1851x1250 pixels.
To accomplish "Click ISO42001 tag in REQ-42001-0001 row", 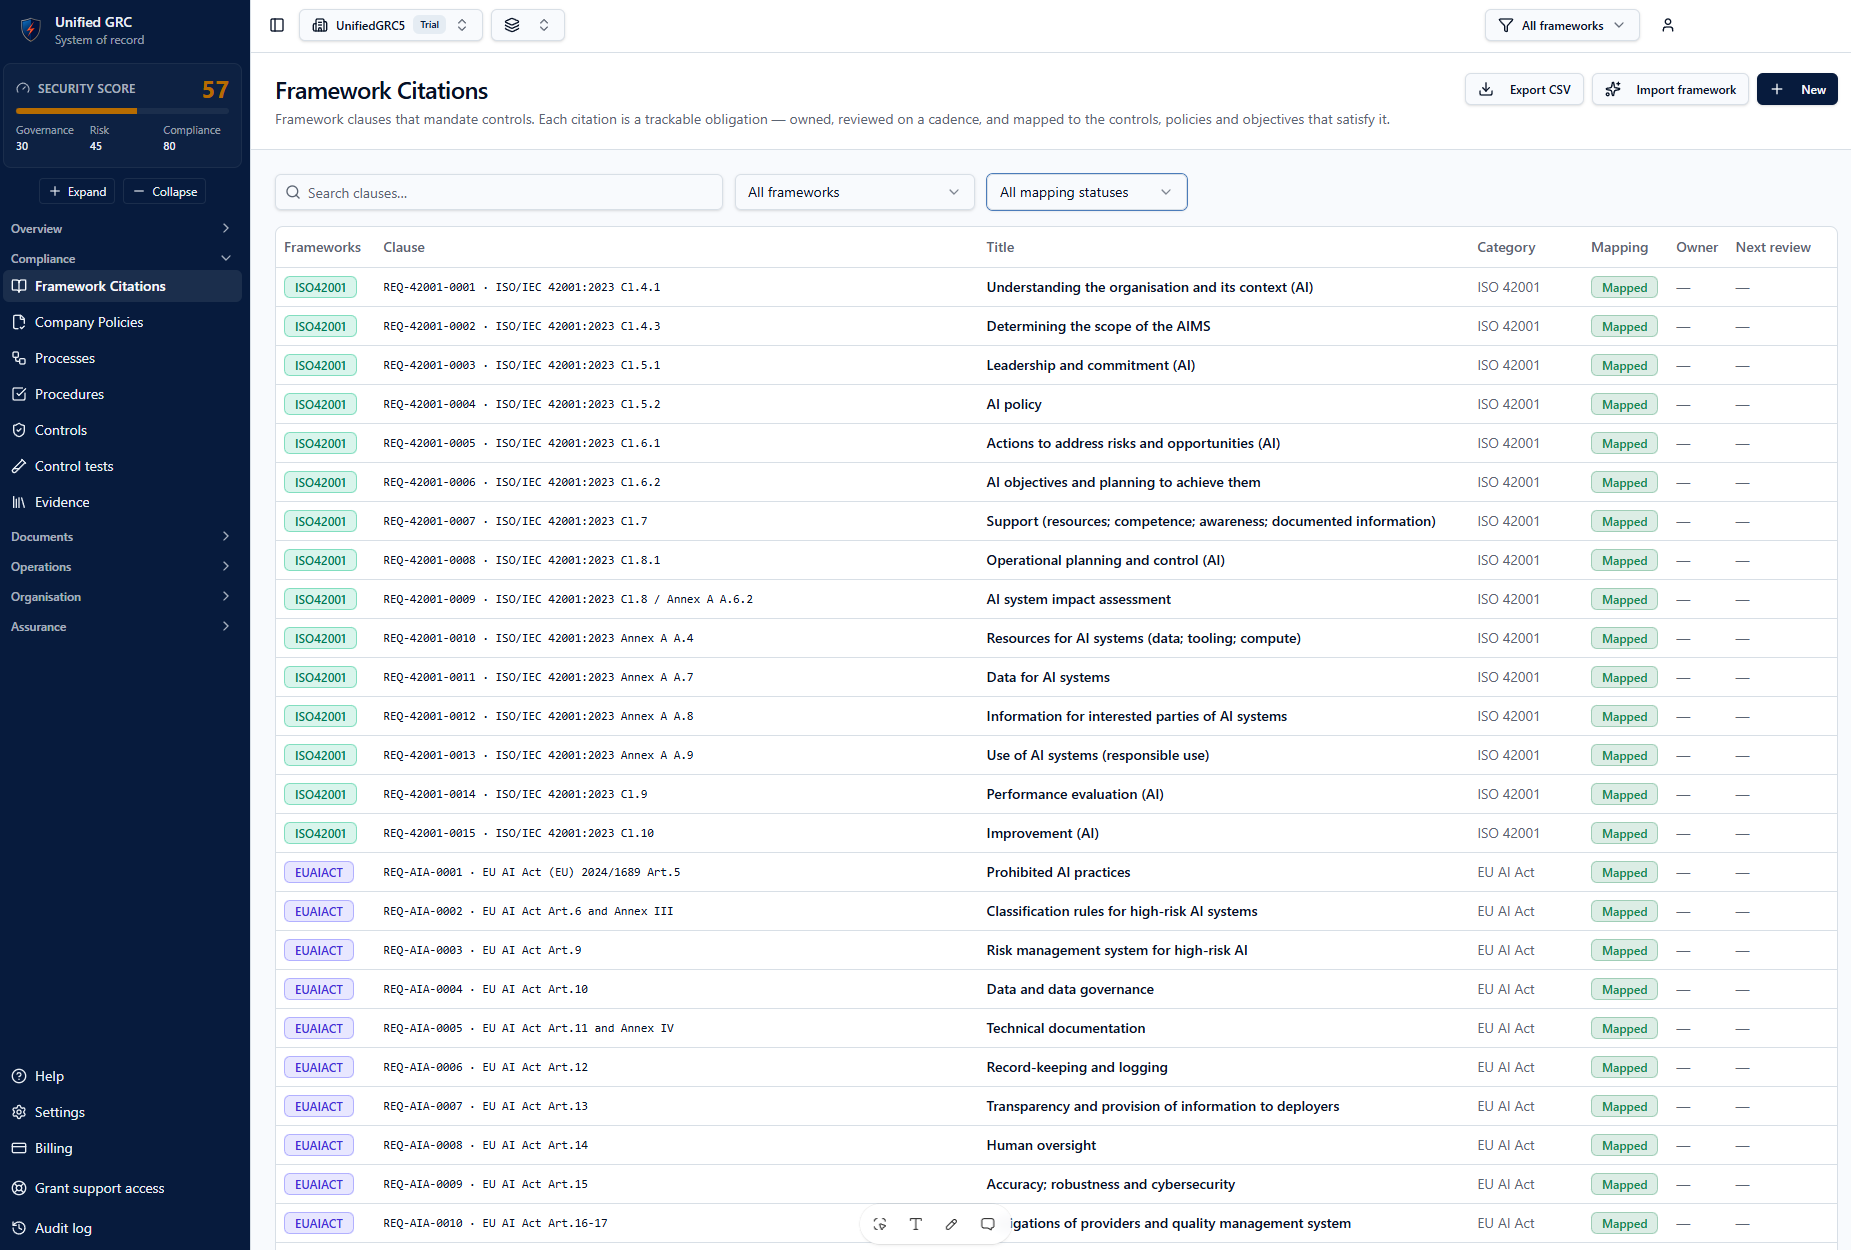I will (320, 287).
